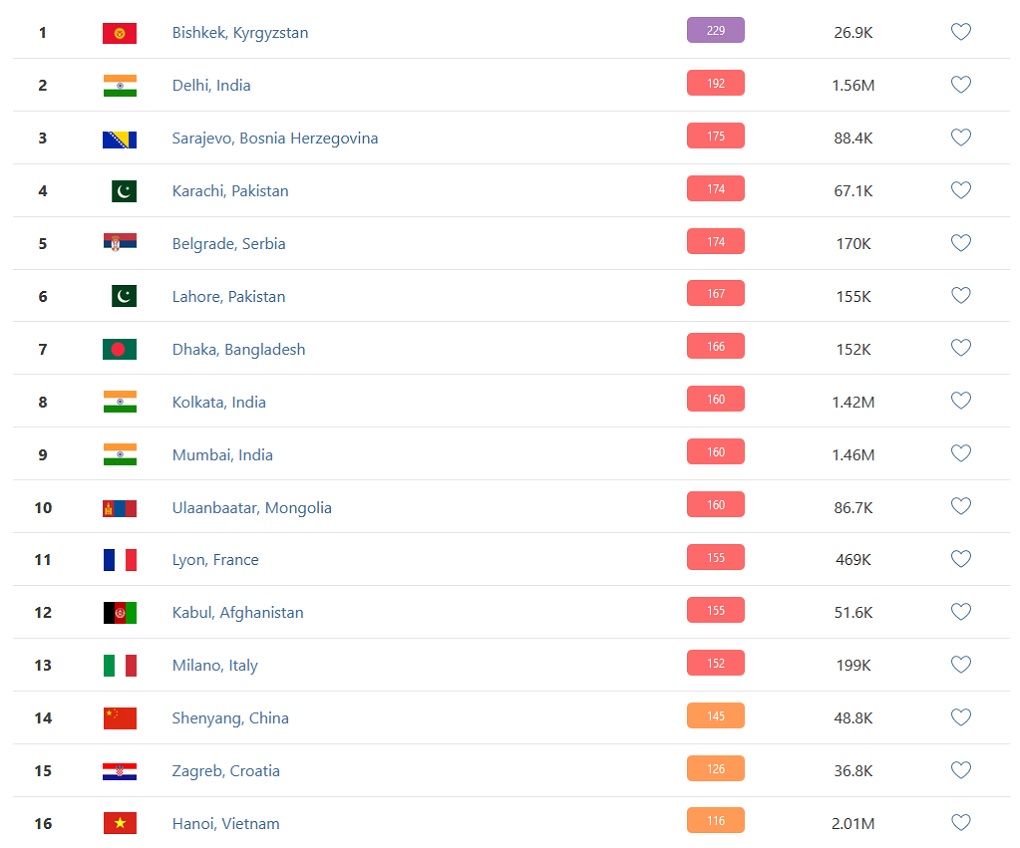Favorite Bishkek with the heart icon
Viewport: 1020px width, 848px height.
[961, 31]
